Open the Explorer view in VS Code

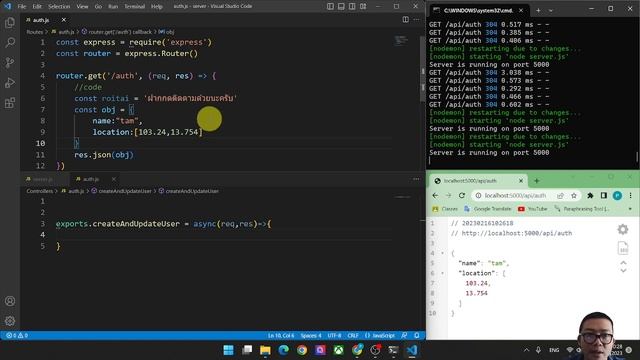[10, 22]
